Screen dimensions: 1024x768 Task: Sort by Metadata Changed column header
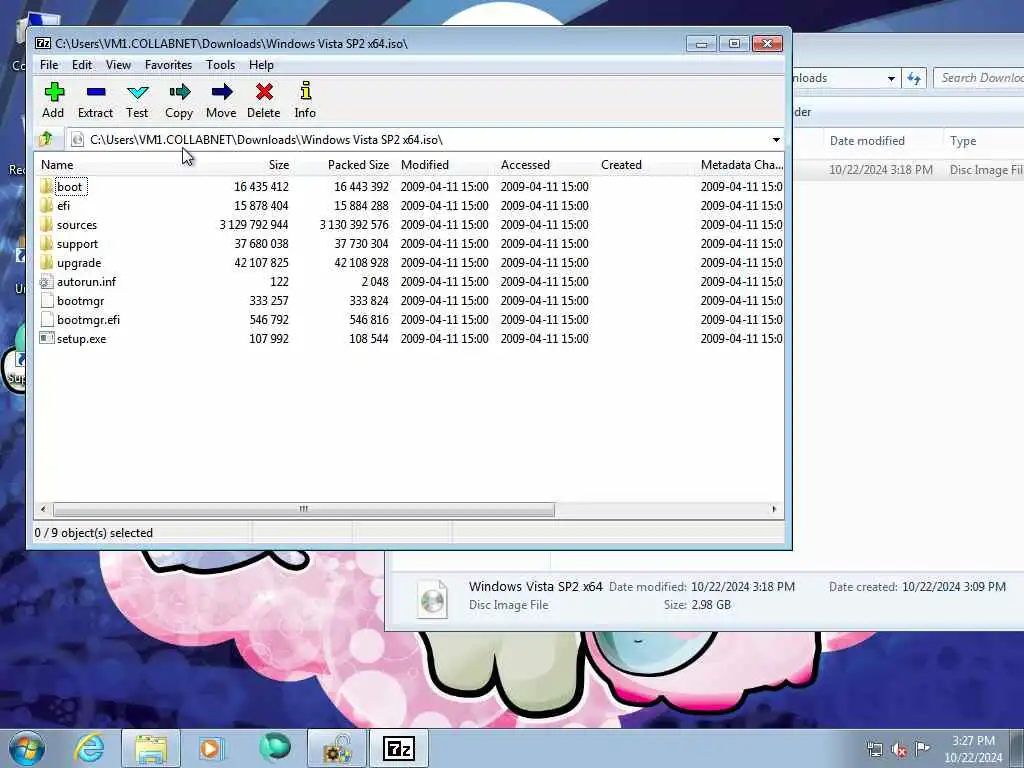coord(741,165)
